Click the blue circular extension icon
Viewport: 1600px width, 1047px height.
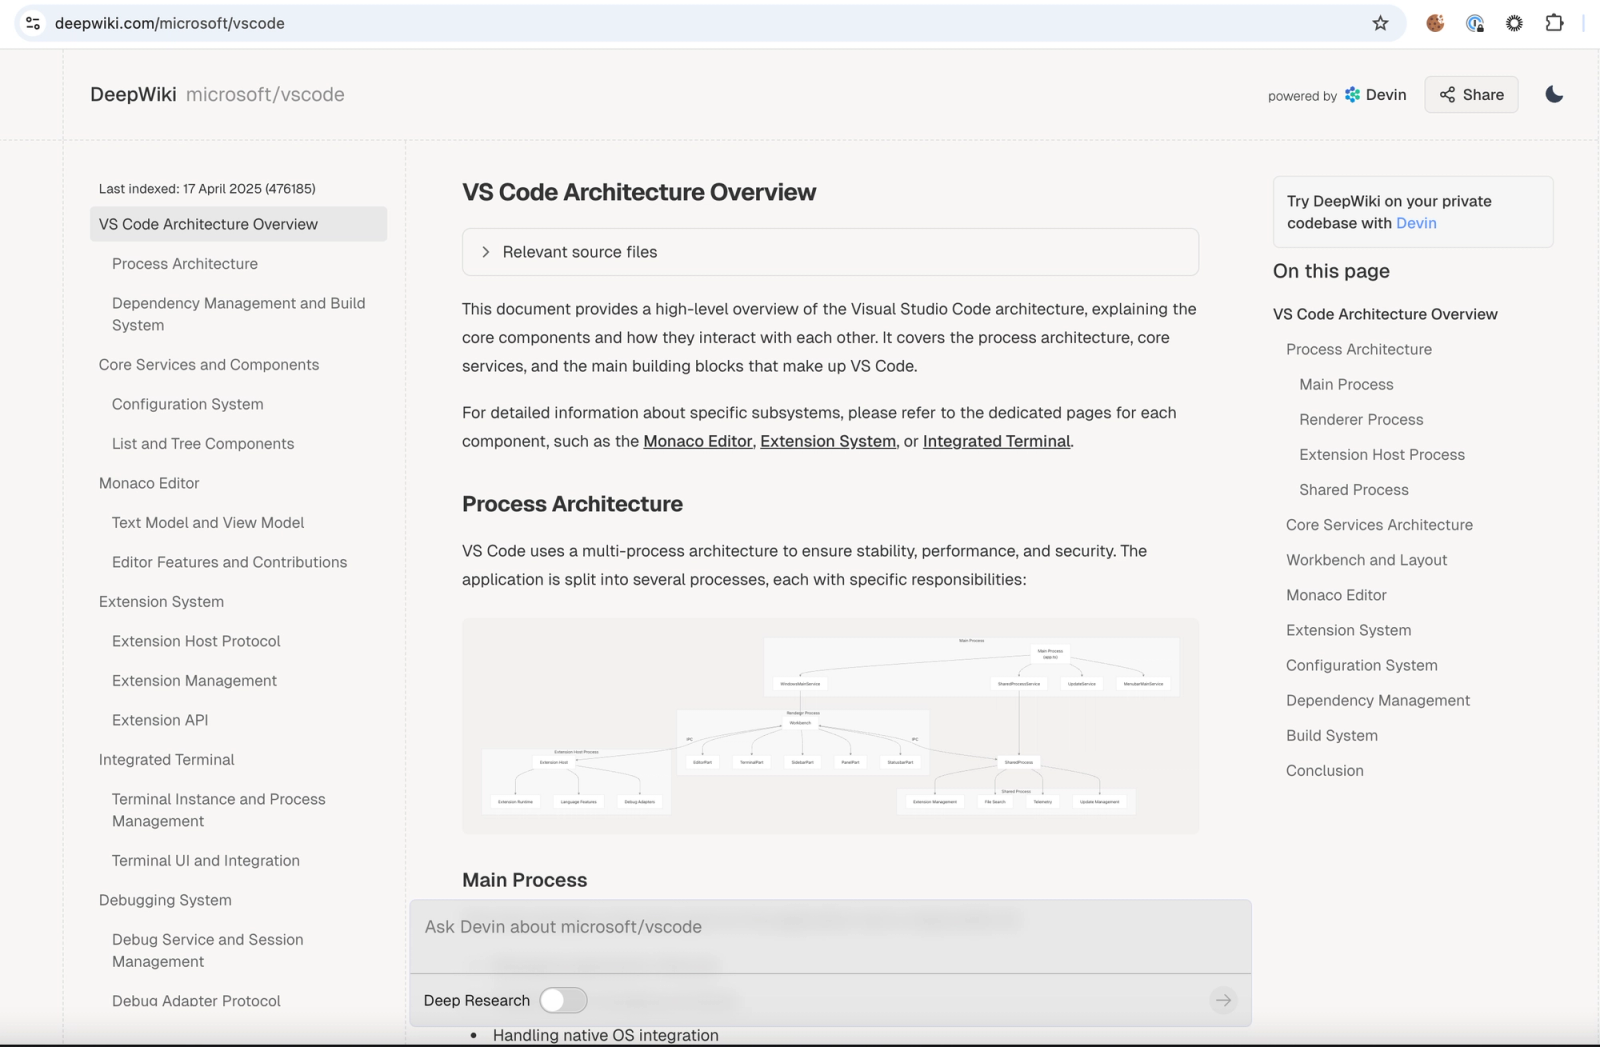tap(1475, 23)
